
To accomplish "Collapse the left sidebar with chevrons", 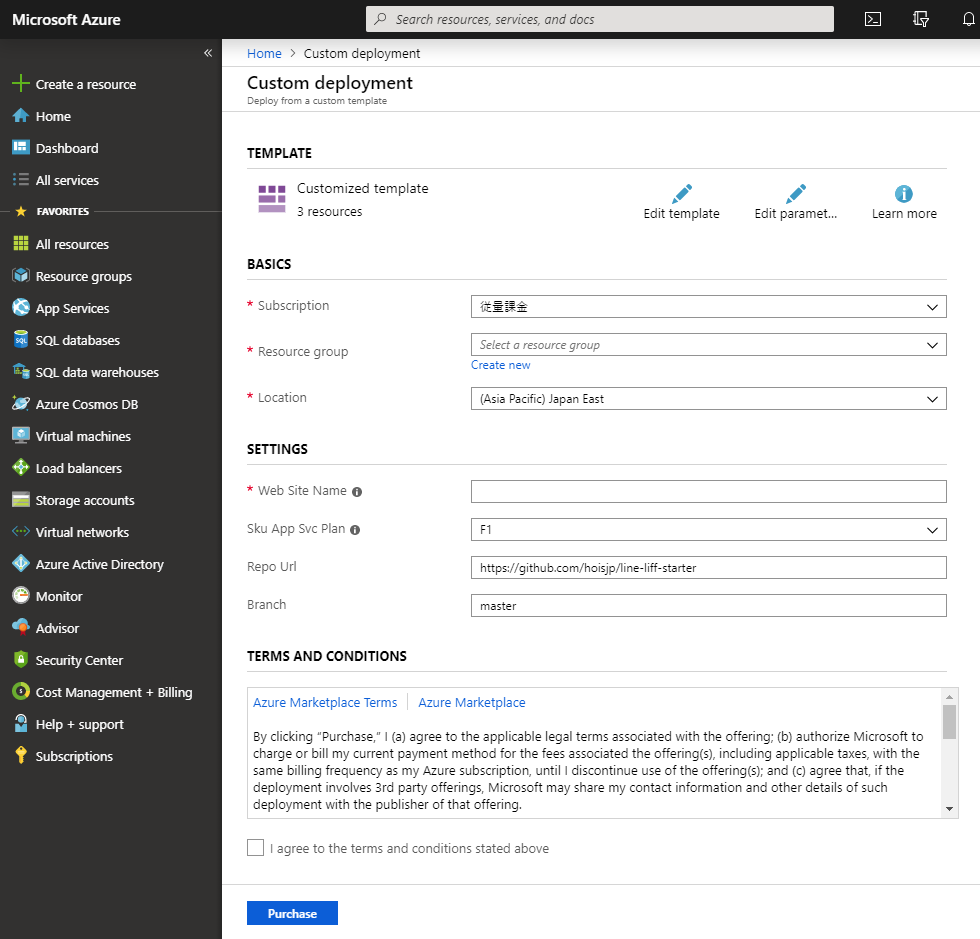I will [x=208, y=53].
